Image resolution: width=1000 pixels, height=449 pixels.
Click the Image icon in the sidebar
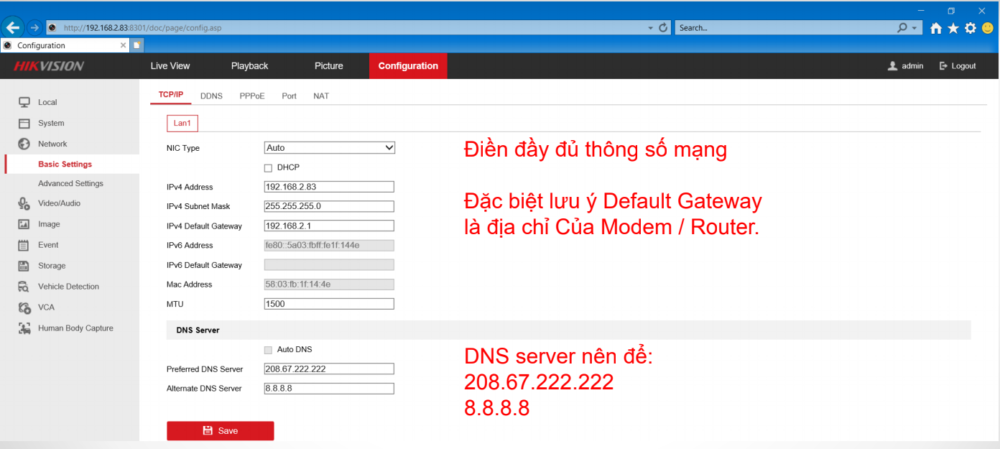point(24,224)
